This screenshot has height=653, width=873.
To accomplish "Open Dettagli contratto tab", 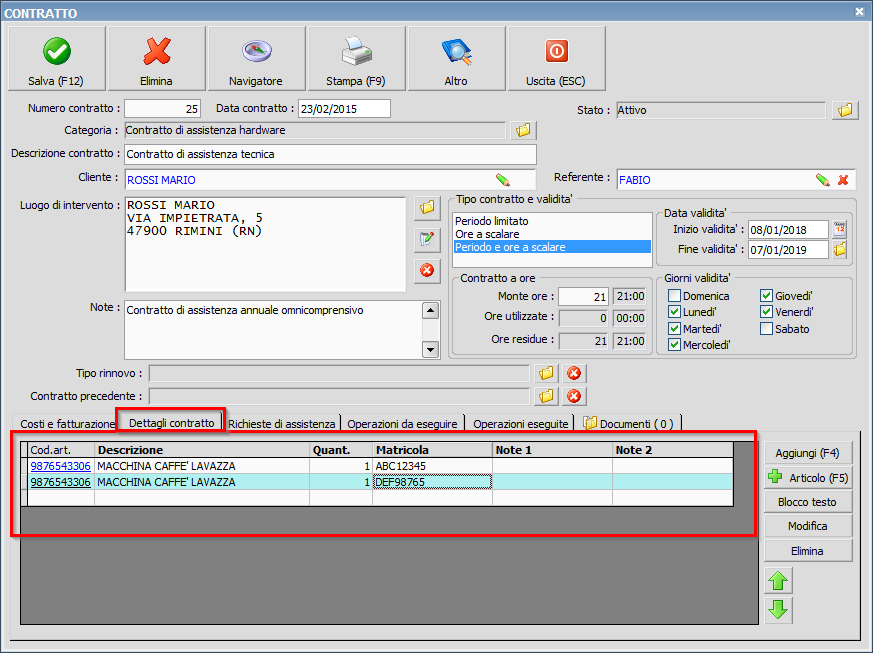I will pos(171,423).
